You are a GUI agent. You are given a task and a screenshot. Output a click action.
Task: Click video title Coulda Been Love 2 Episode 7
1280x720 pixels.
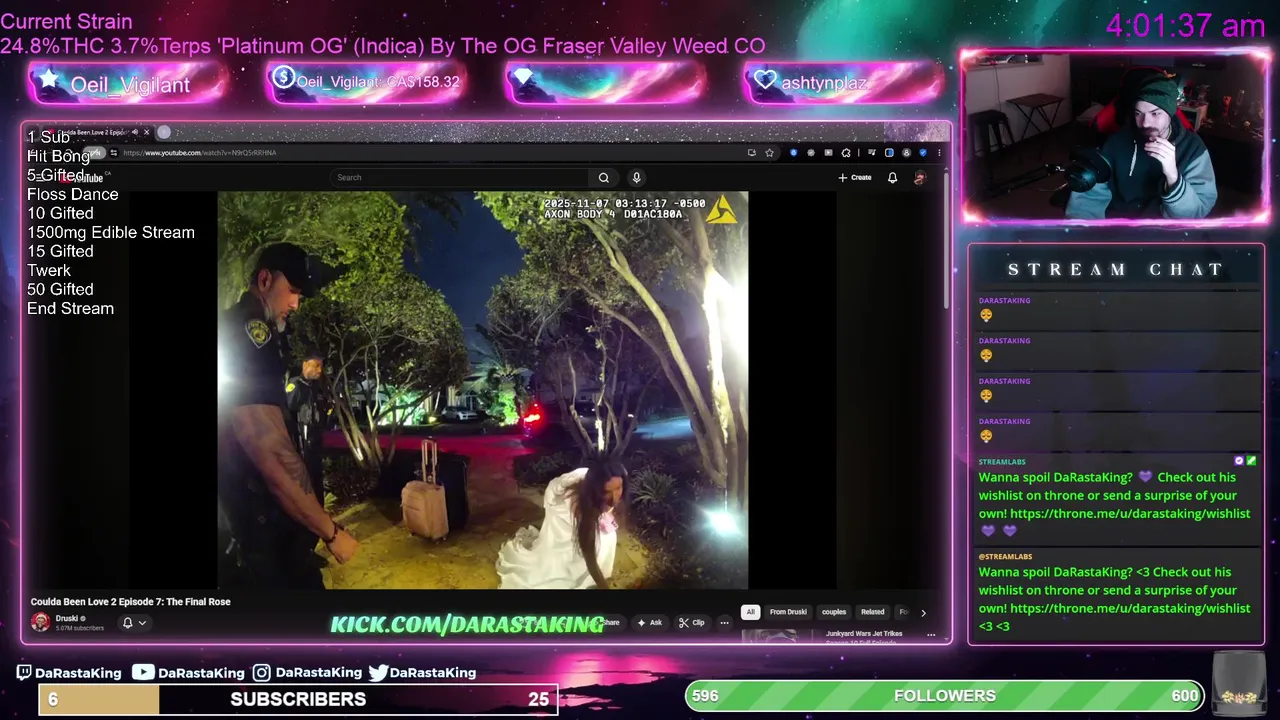(131, 602)
